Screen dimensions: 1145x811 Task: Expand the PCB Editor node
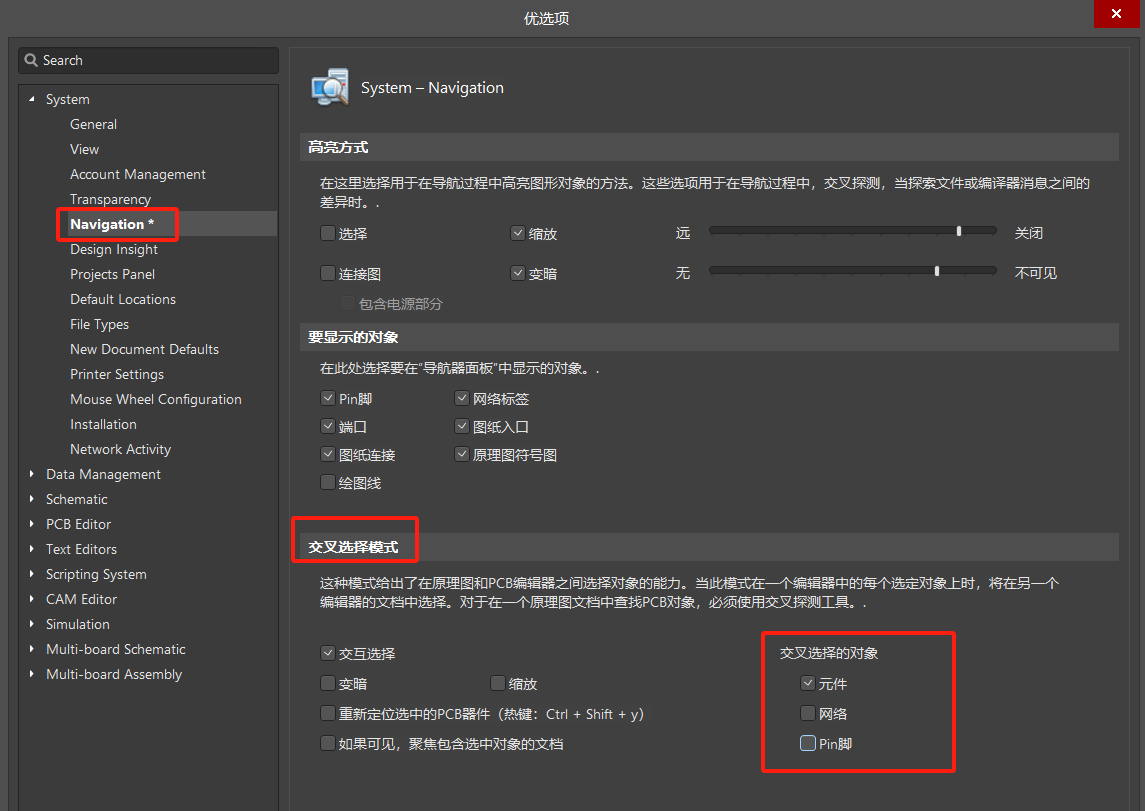coord(31,523)
